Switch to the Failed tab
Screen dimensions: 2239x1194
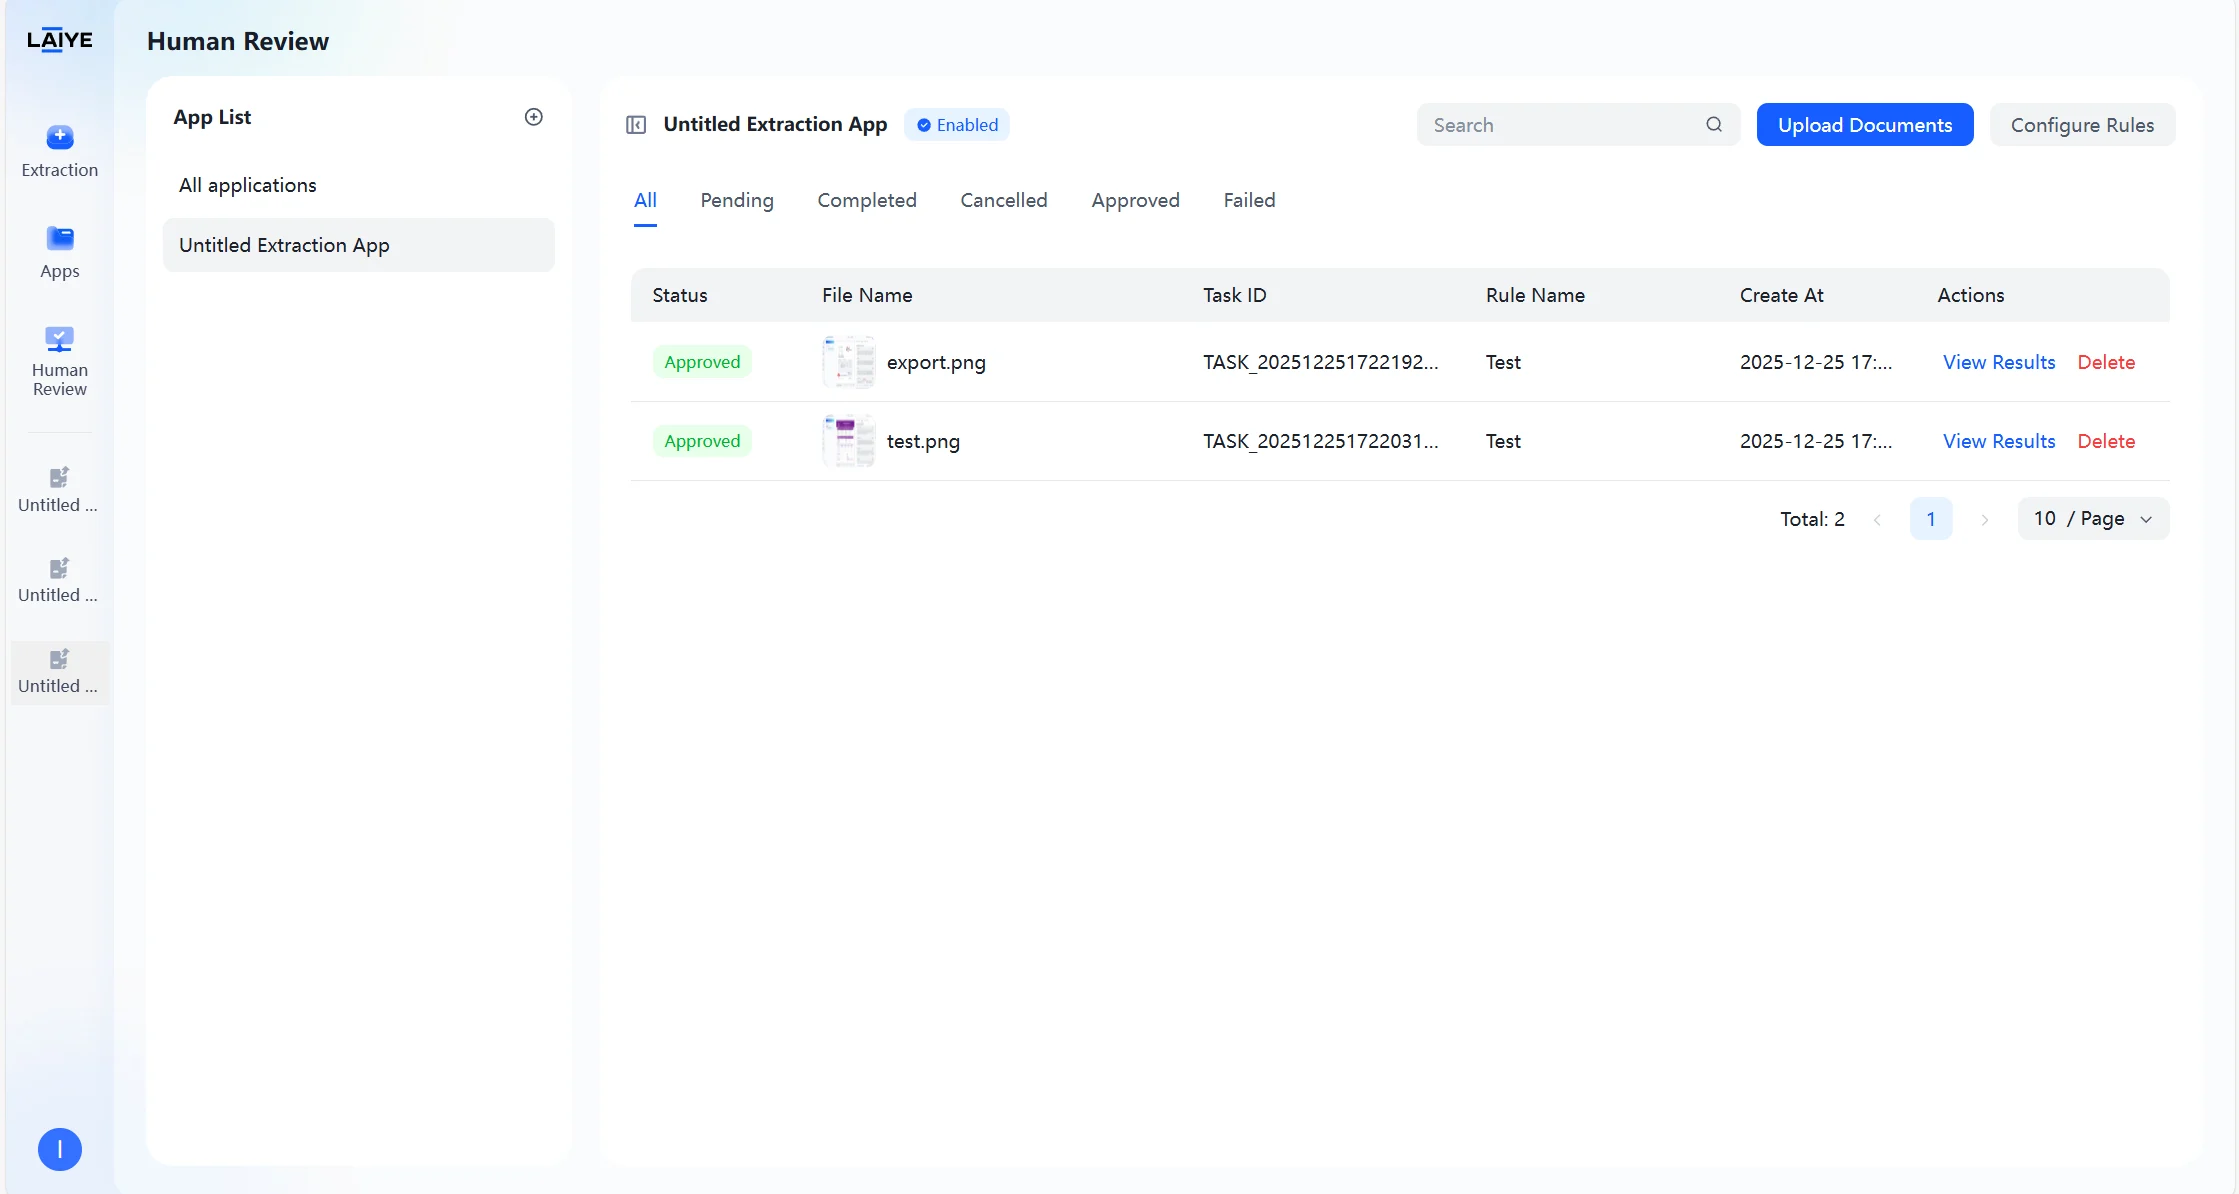tap(1250, 200)
